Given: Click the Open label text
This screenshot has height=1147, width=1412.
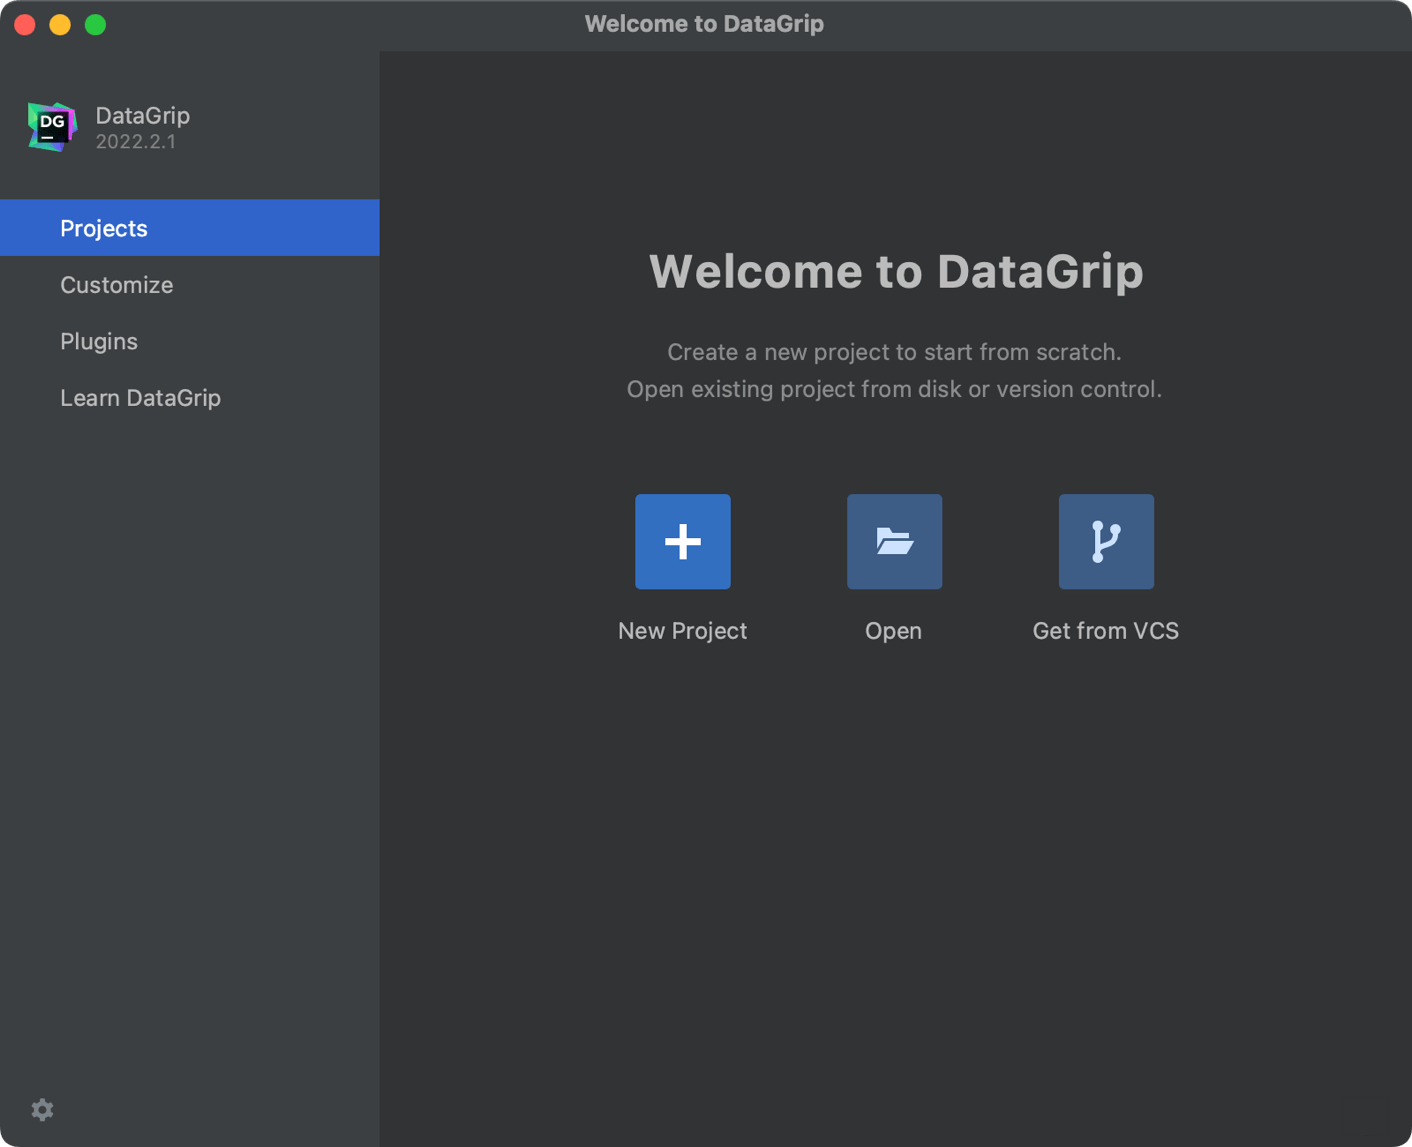Looking at the screenshot, I should (893, 630).
